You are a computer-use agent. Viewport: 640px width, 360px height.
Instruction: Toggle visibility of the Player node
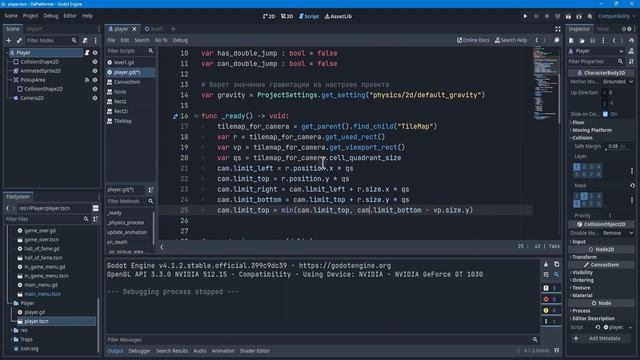pos(95,53)
